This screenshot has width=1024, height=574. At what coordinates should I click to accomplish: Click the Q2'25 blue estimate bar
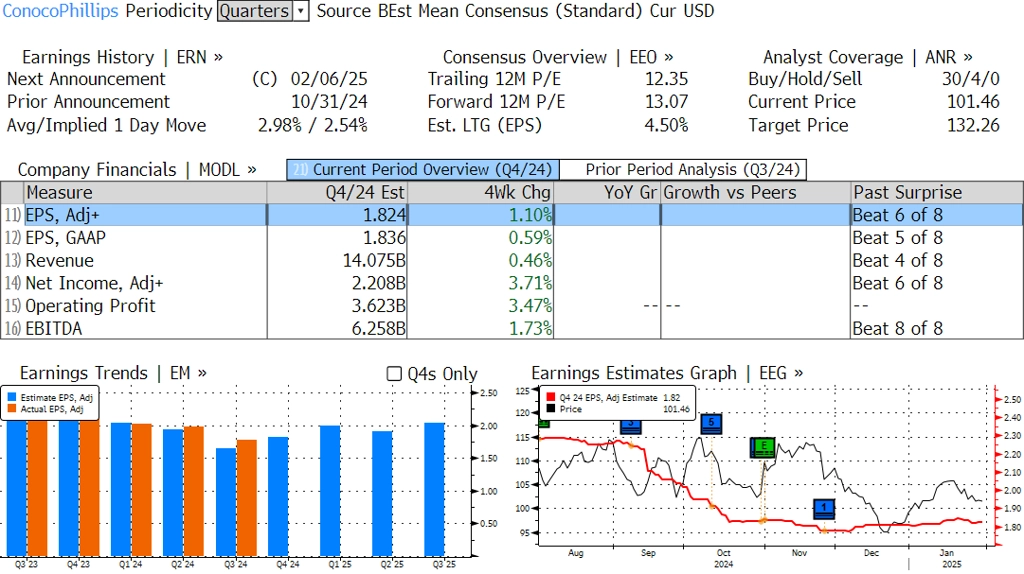click(x=382, y=493)
